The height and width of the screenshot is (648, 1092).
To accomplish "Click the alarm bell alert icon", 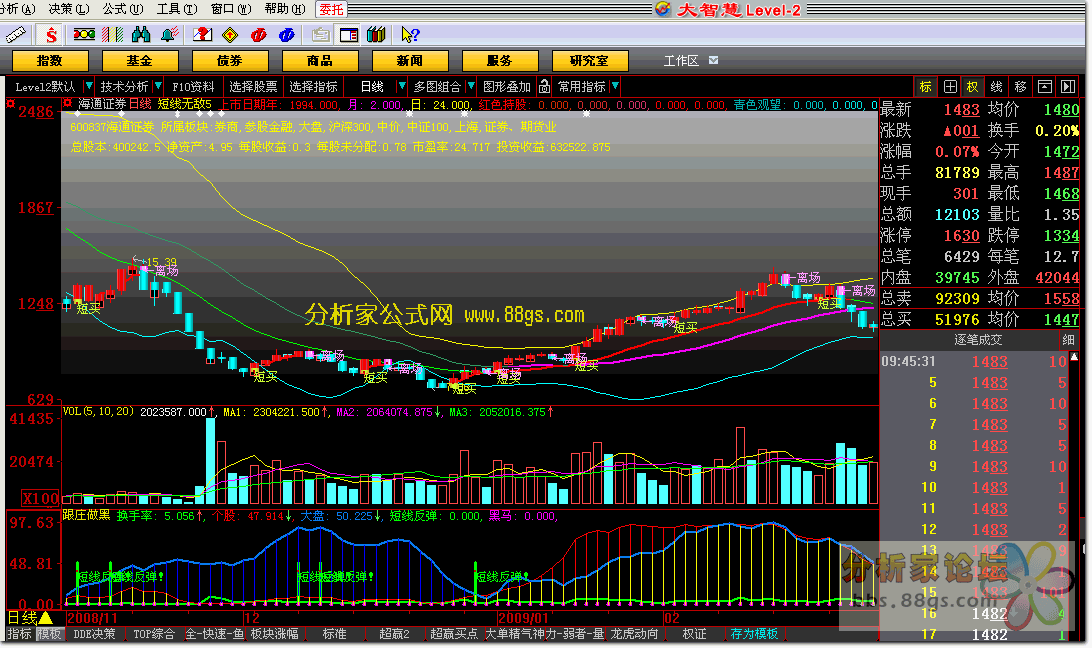I will (x=169, y=34).
